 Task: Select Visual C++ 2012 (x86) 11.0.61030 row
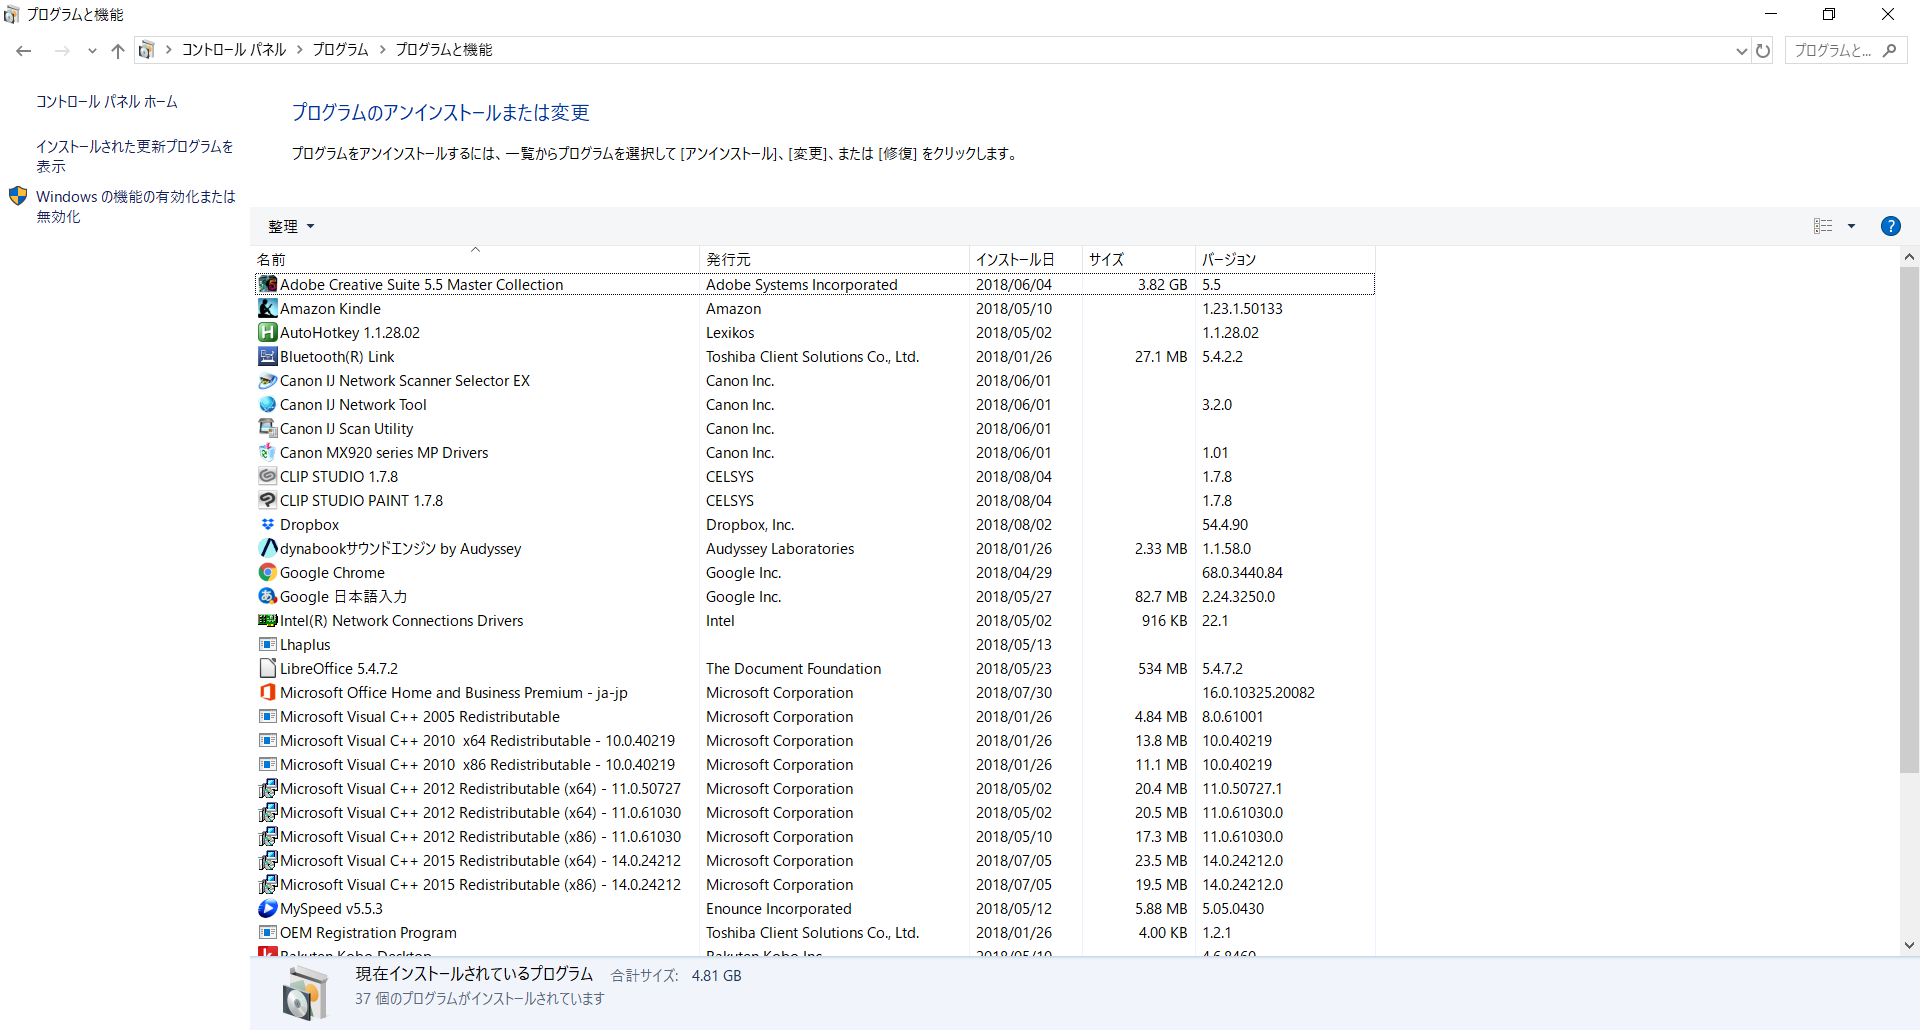pyautogui.click(x=815, y=837)
